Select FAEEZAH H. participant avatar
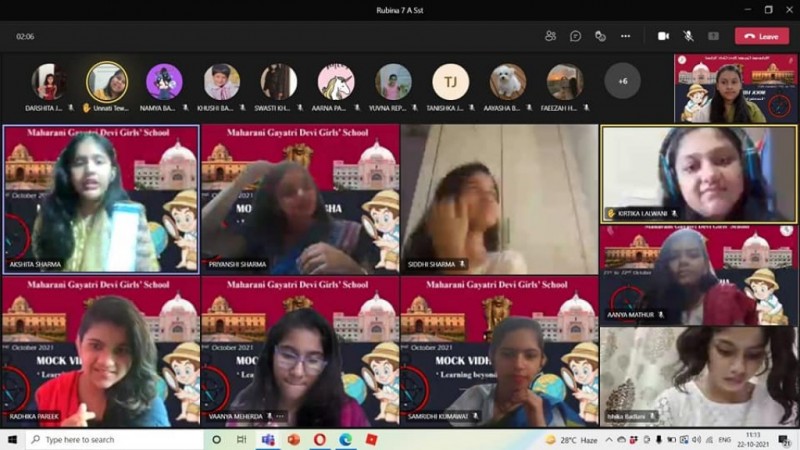The width and height of the screenshot is (800, 450). [x=565, y=82]
